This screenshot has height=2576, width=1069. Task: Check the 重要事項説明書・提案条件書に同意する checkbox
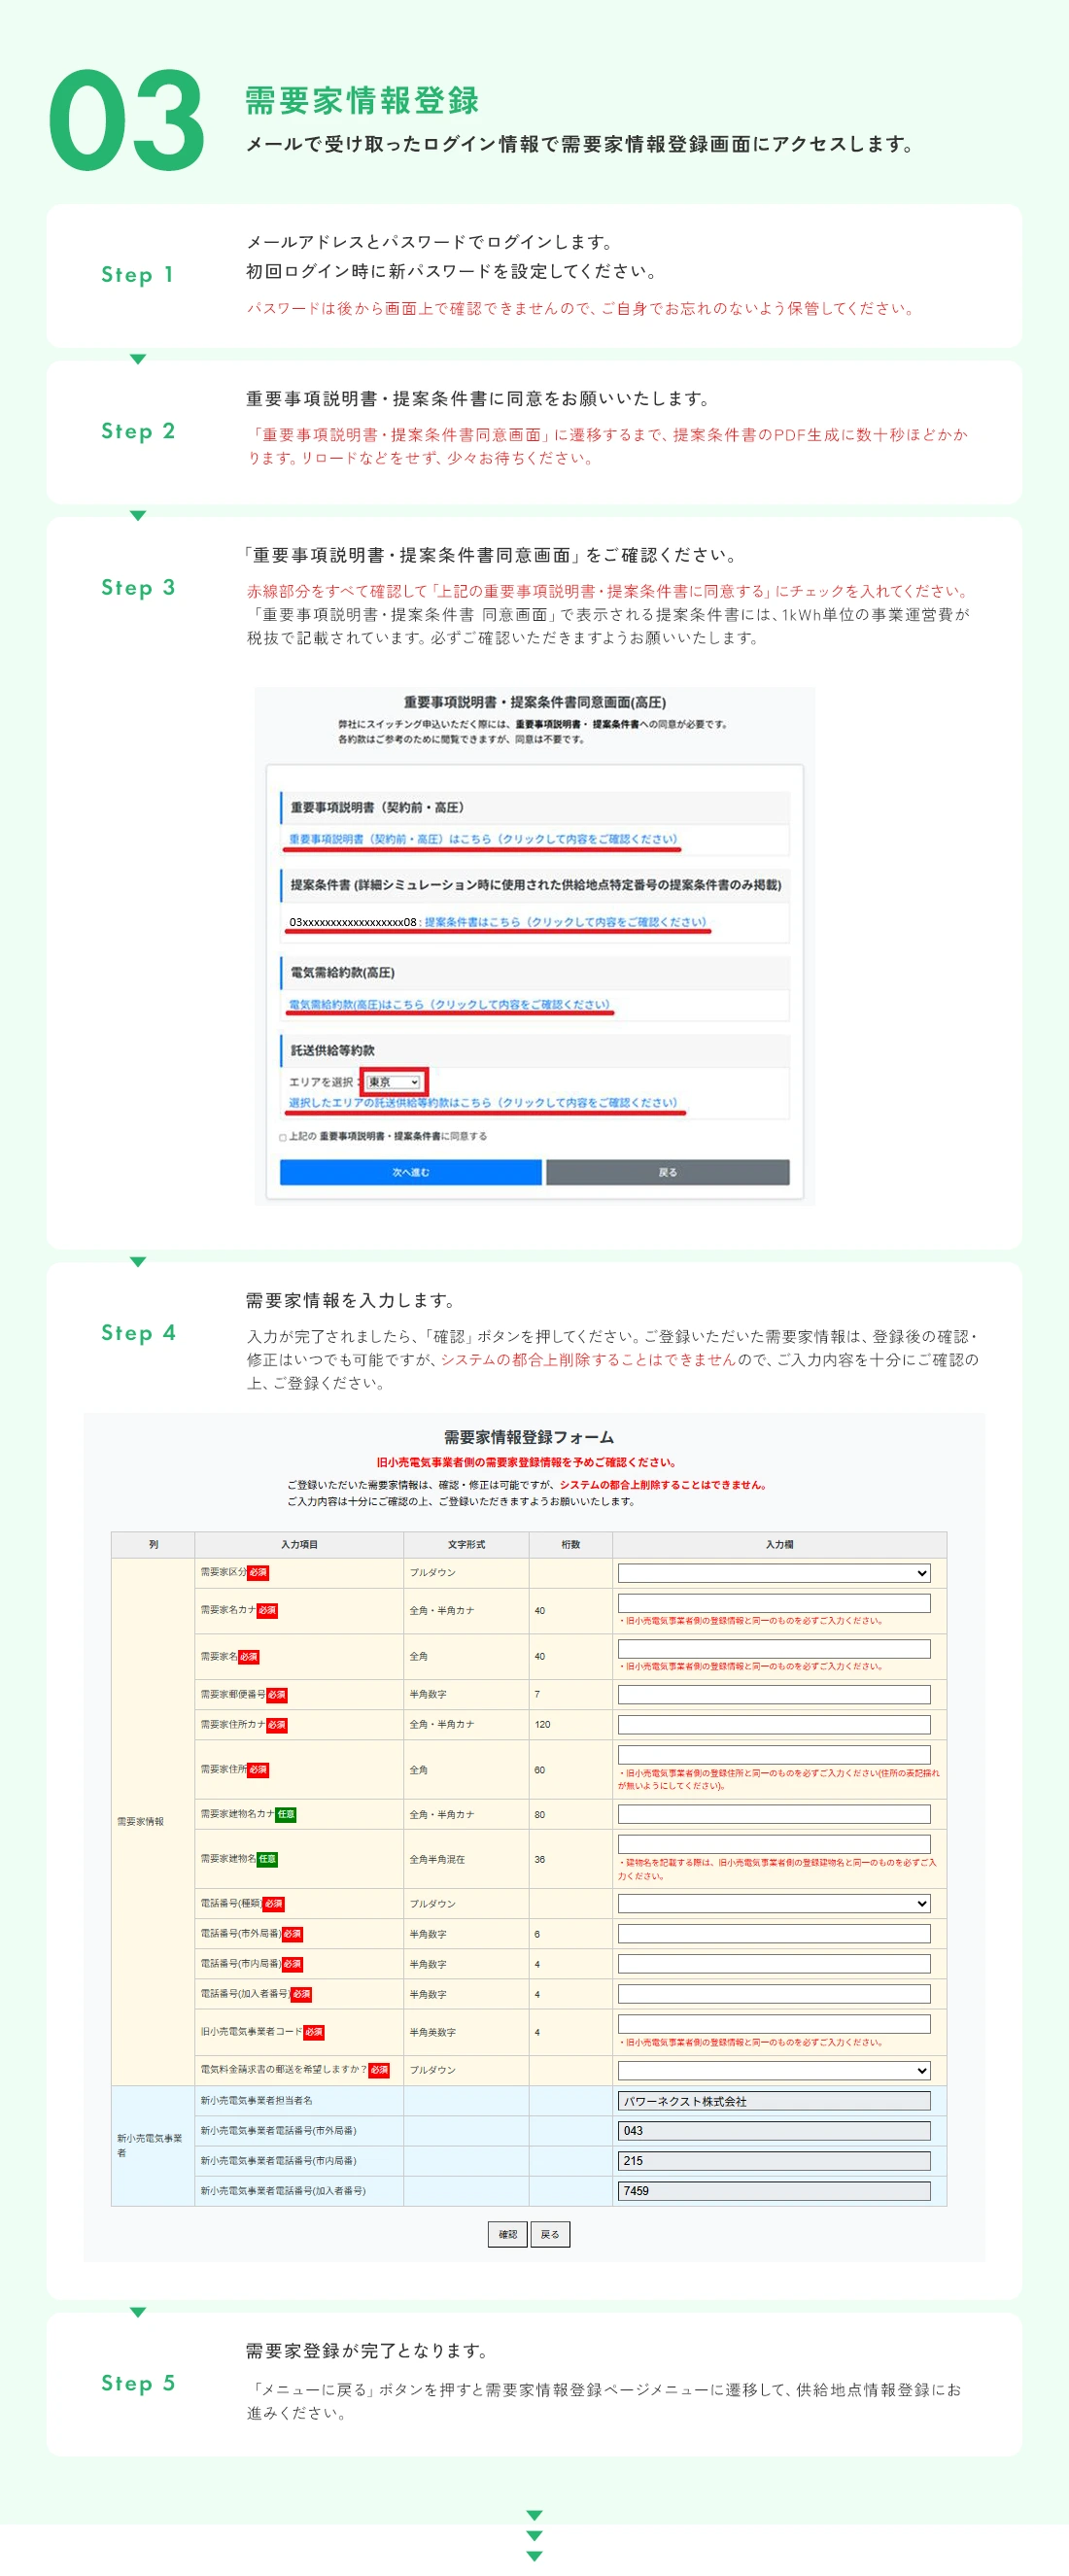coord(283,1137)
